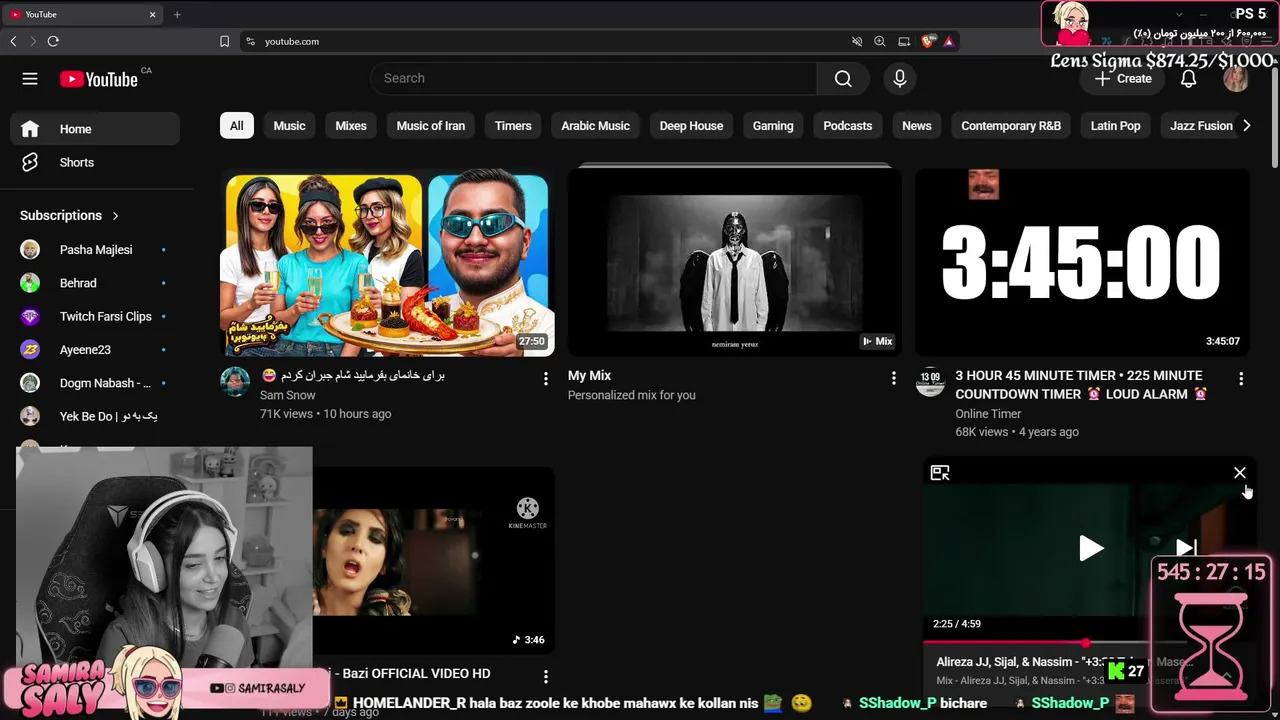Open more options for the countdown timer video
Image resolution: width=1280 pixels, height=720 pixels.
coord(1241,379)
